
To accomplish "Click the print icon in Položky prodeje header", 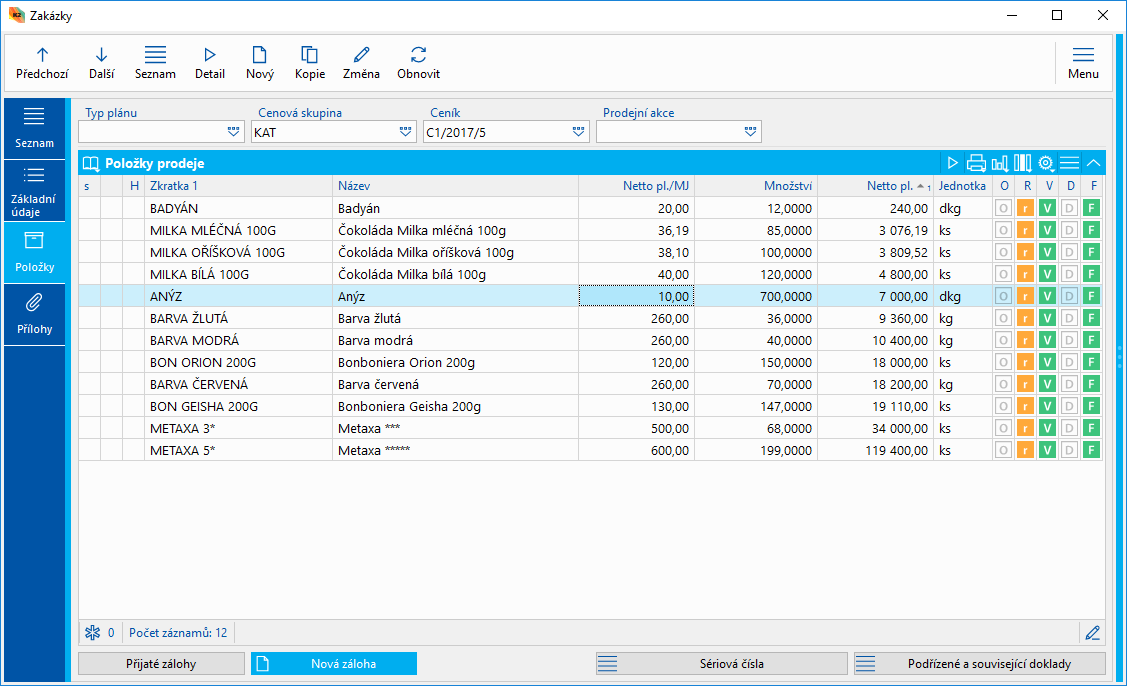I will click(x=976, y=163).
